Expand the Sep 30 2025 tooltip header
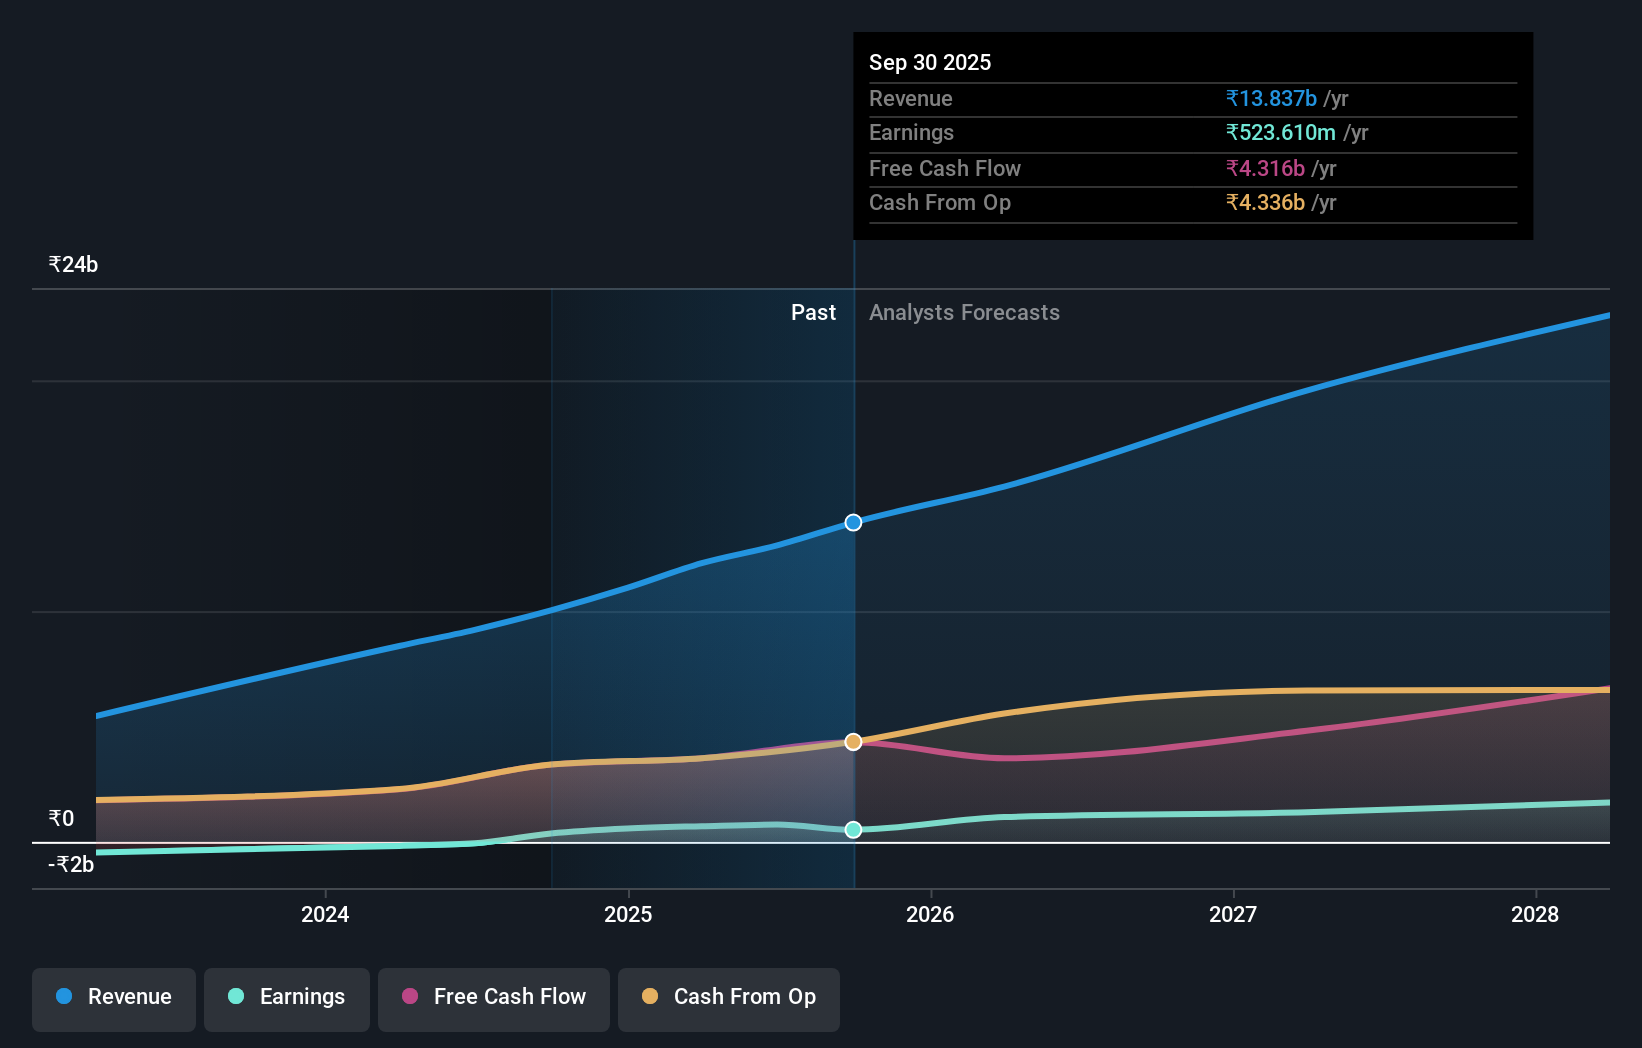 [930, 62]
